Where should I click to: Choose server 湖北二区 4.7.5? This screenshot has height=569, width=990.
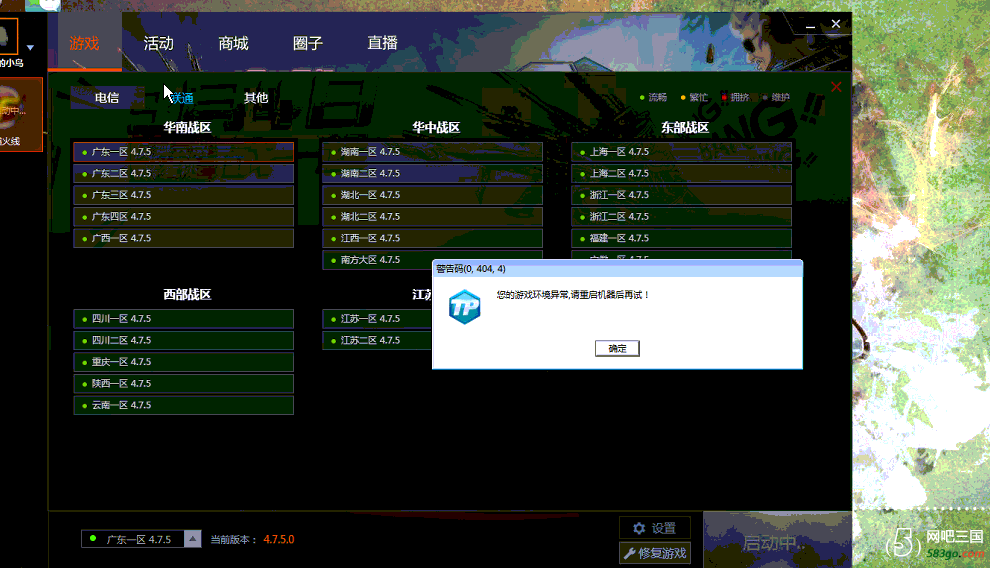click(432, 217)
